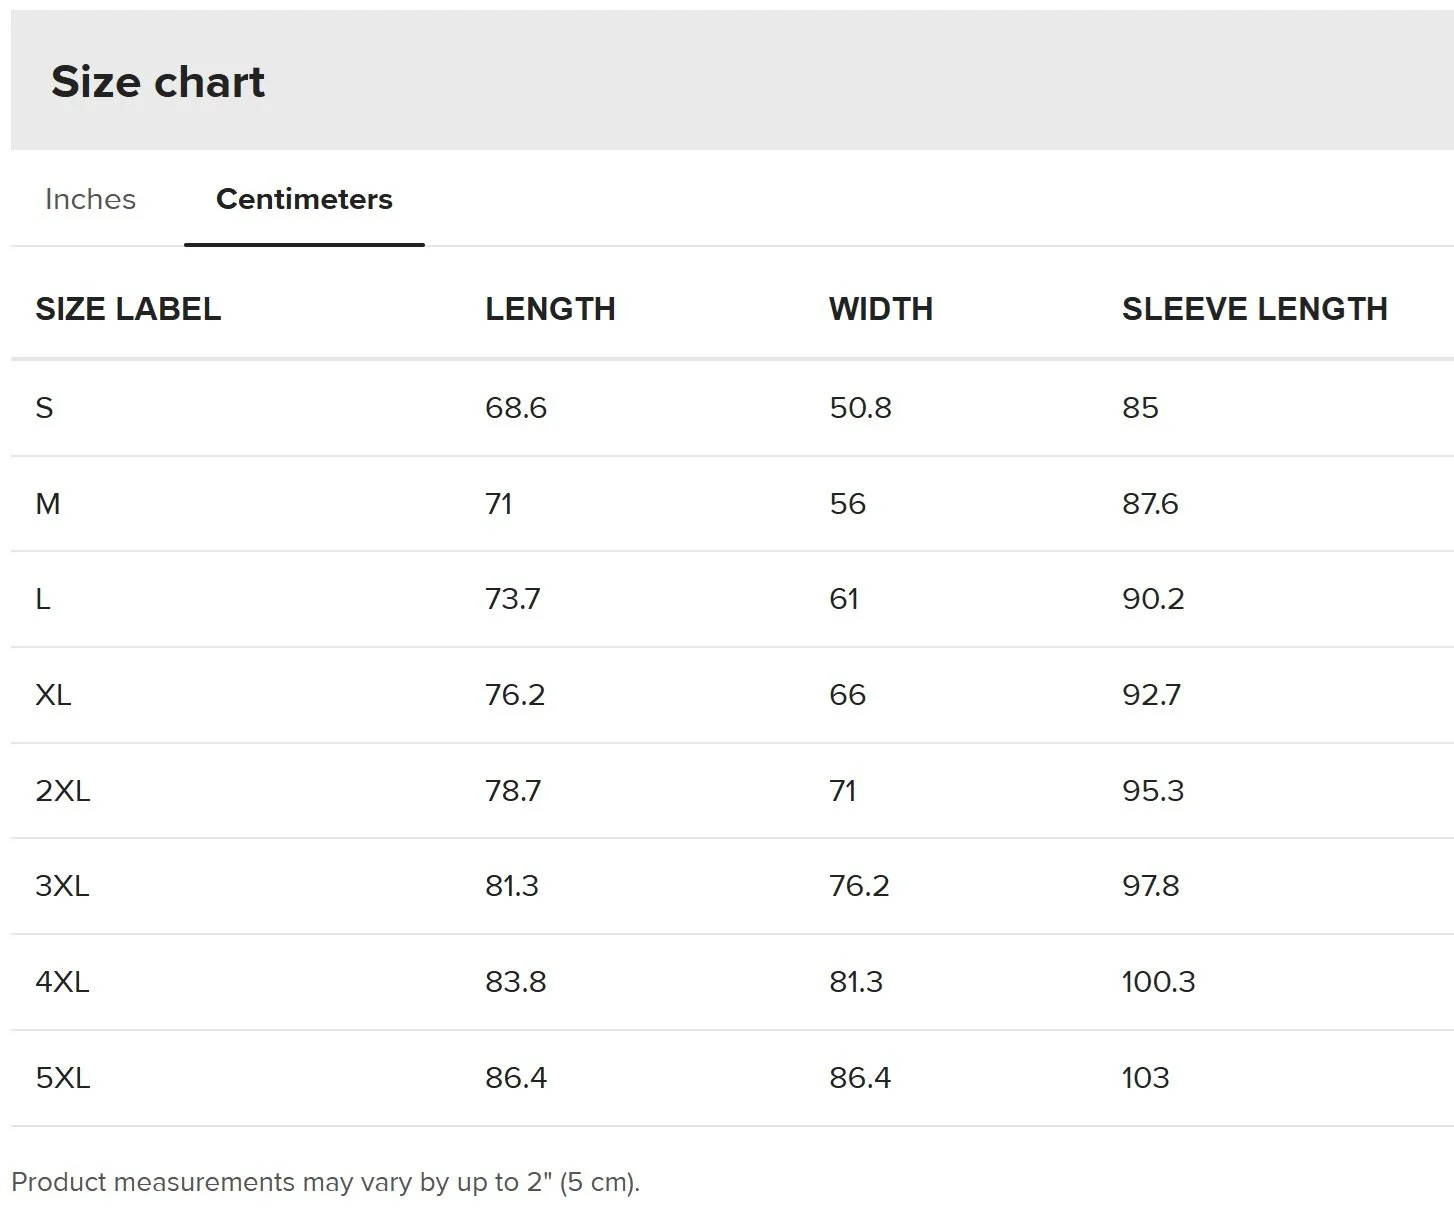The width and height of the screenshot is (1454, 1230).
Task: Select the 3XL size row label
Action: click(x=62, y=886)
